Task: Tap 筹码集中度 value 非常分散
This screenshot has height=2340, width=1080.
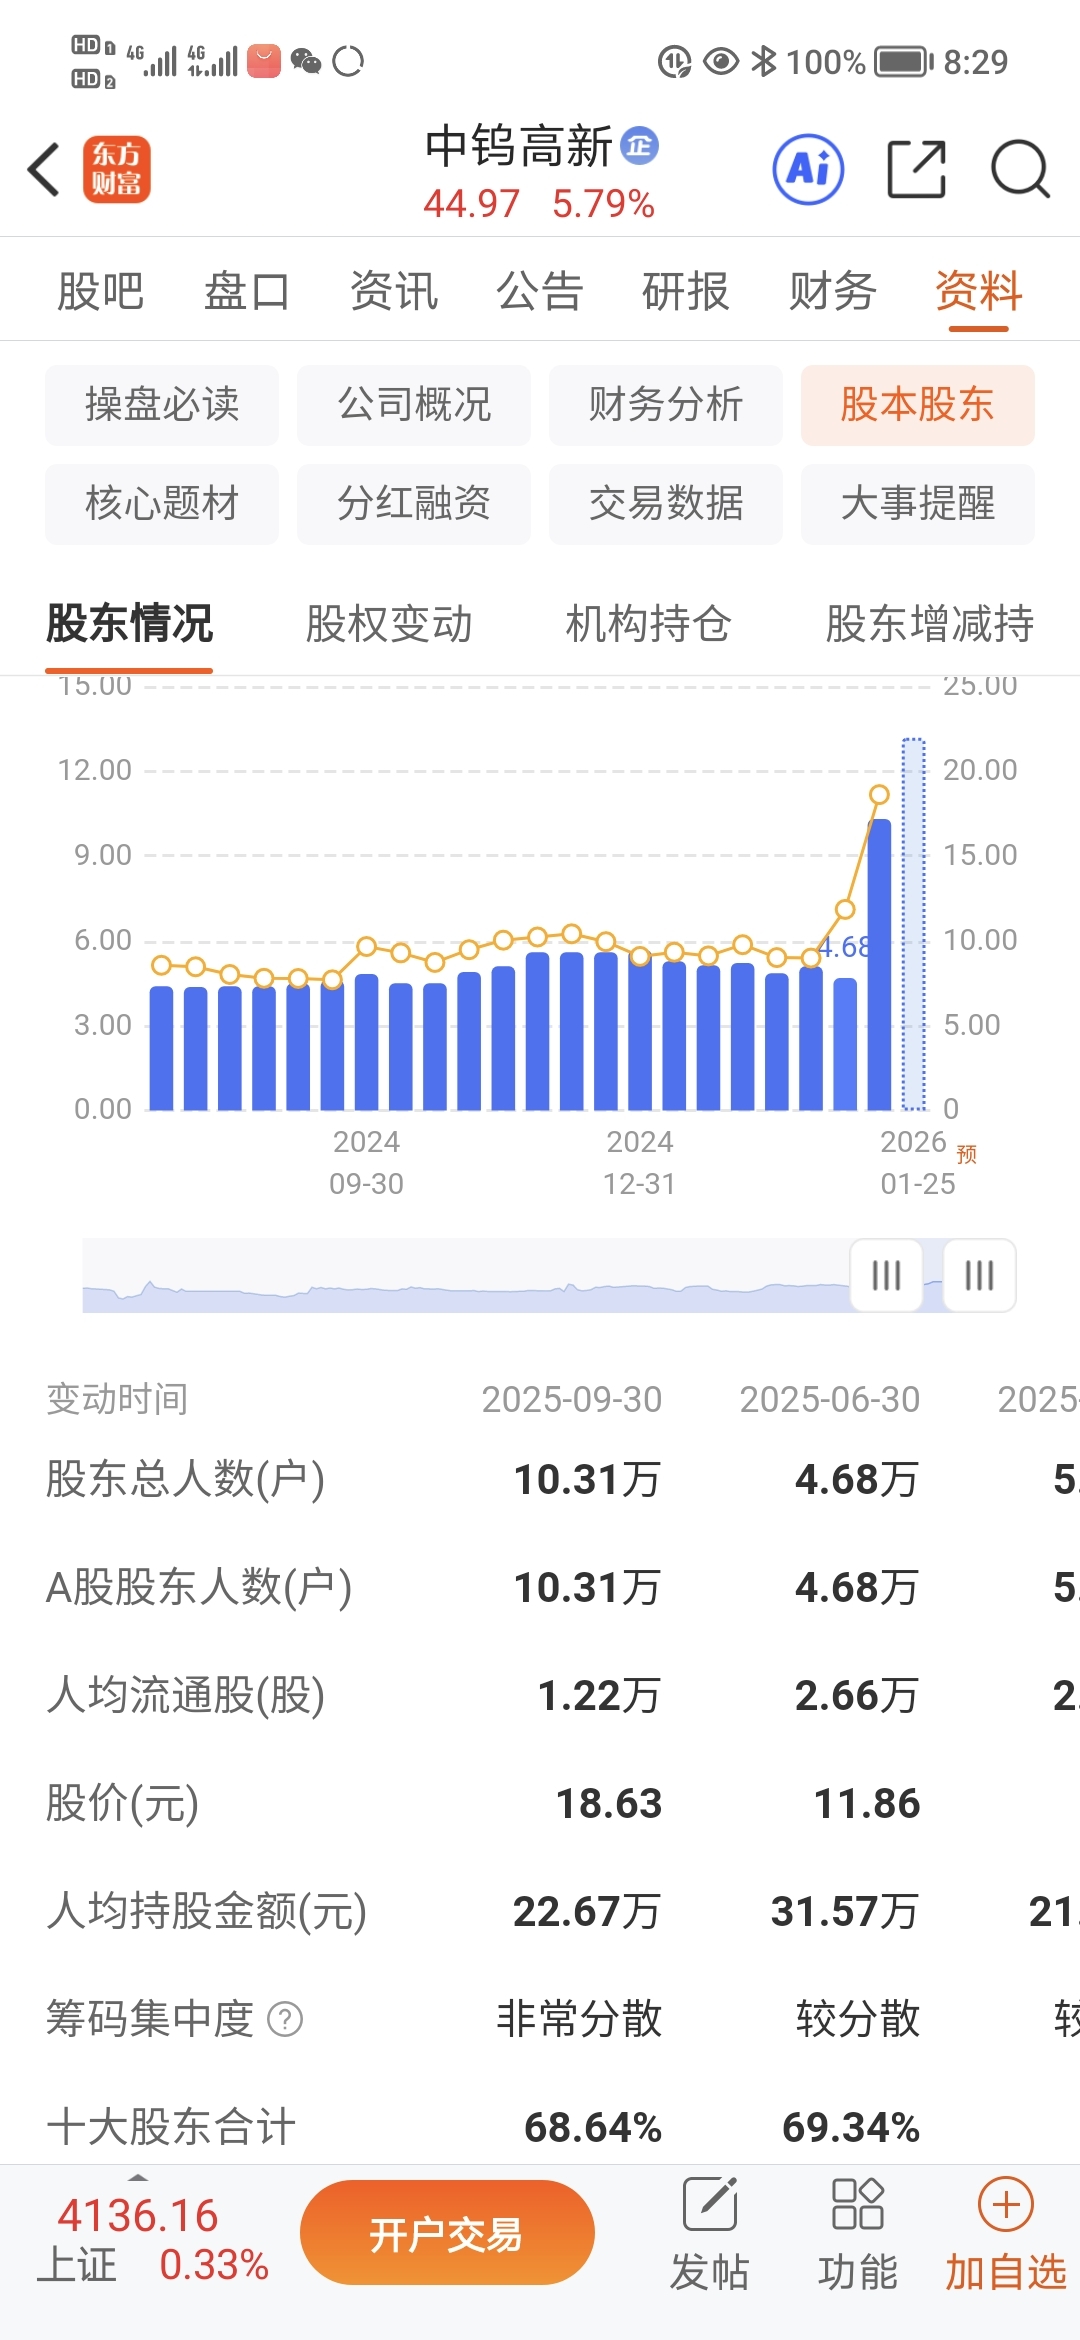Action: (x=579, y=2019)
